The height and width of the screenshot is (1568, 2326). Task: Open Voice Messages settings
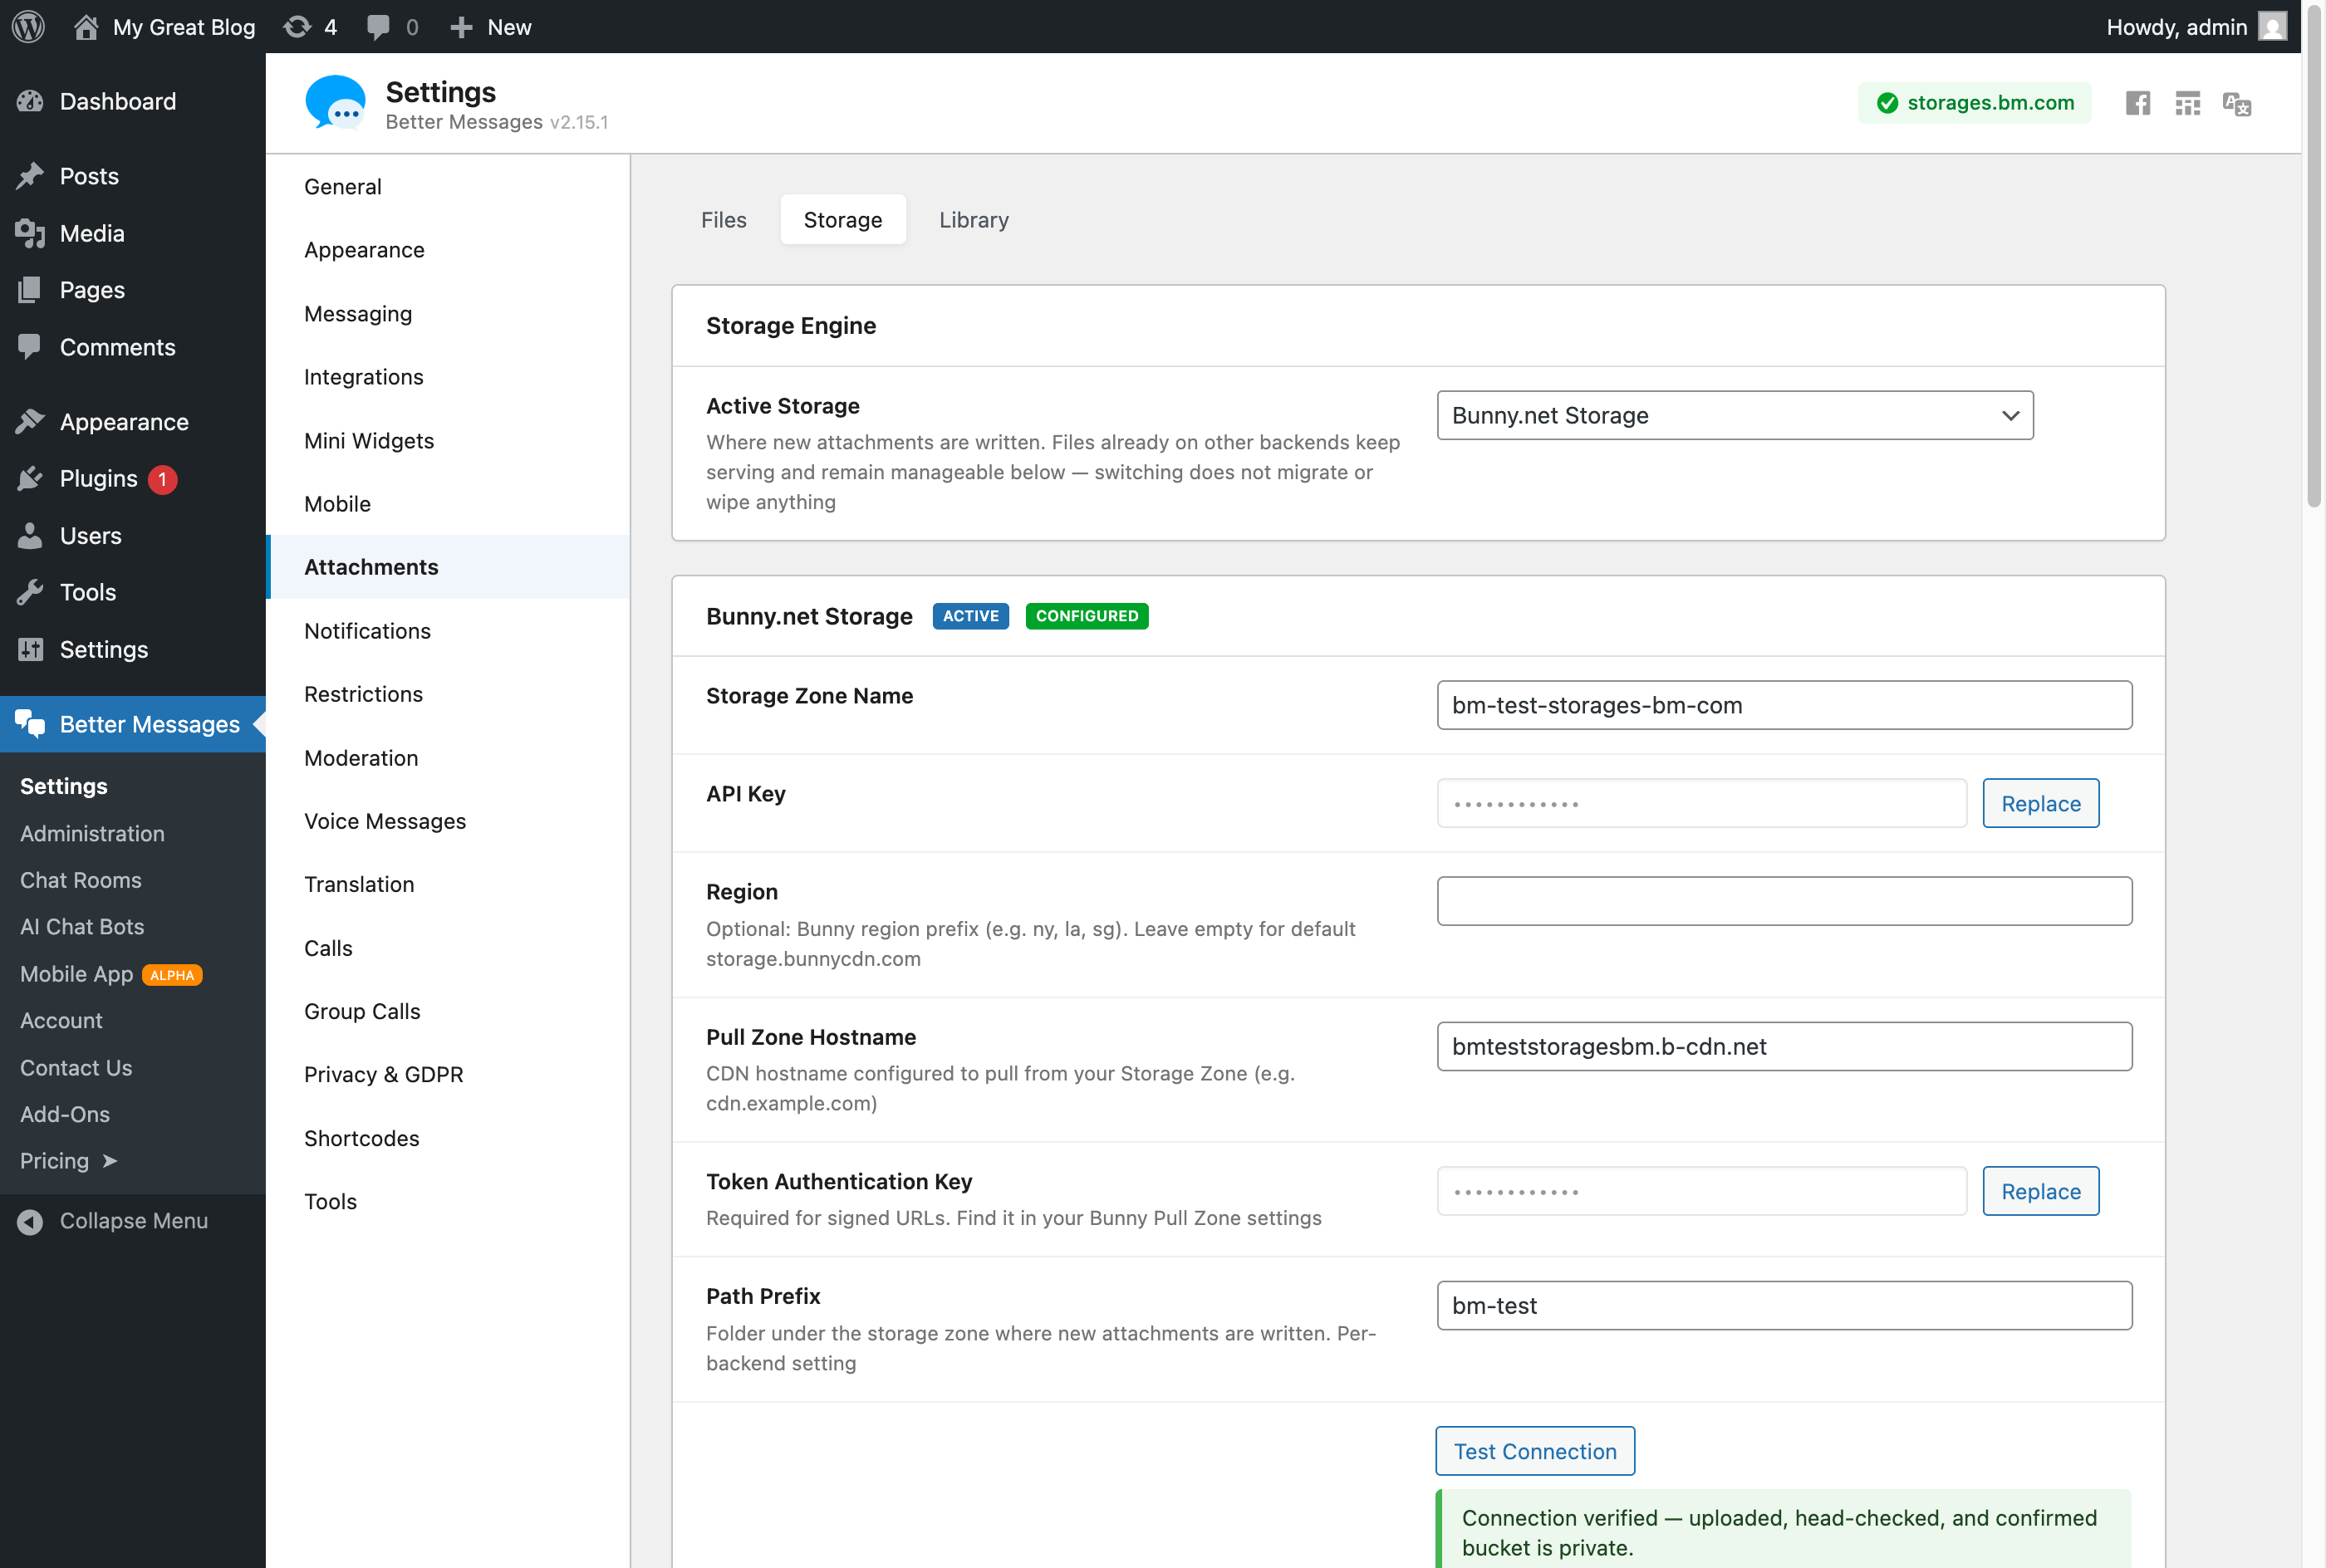click(448, 821)
